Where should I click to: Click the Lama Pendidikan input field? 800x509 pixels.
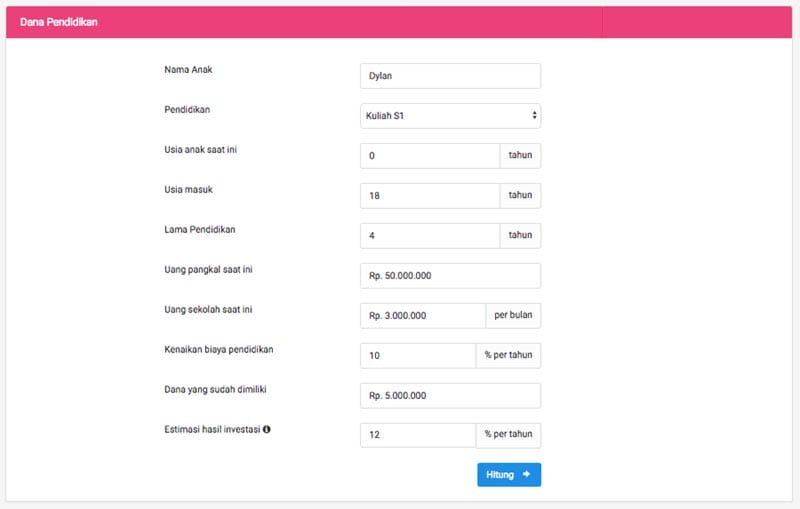coord(430,236)
